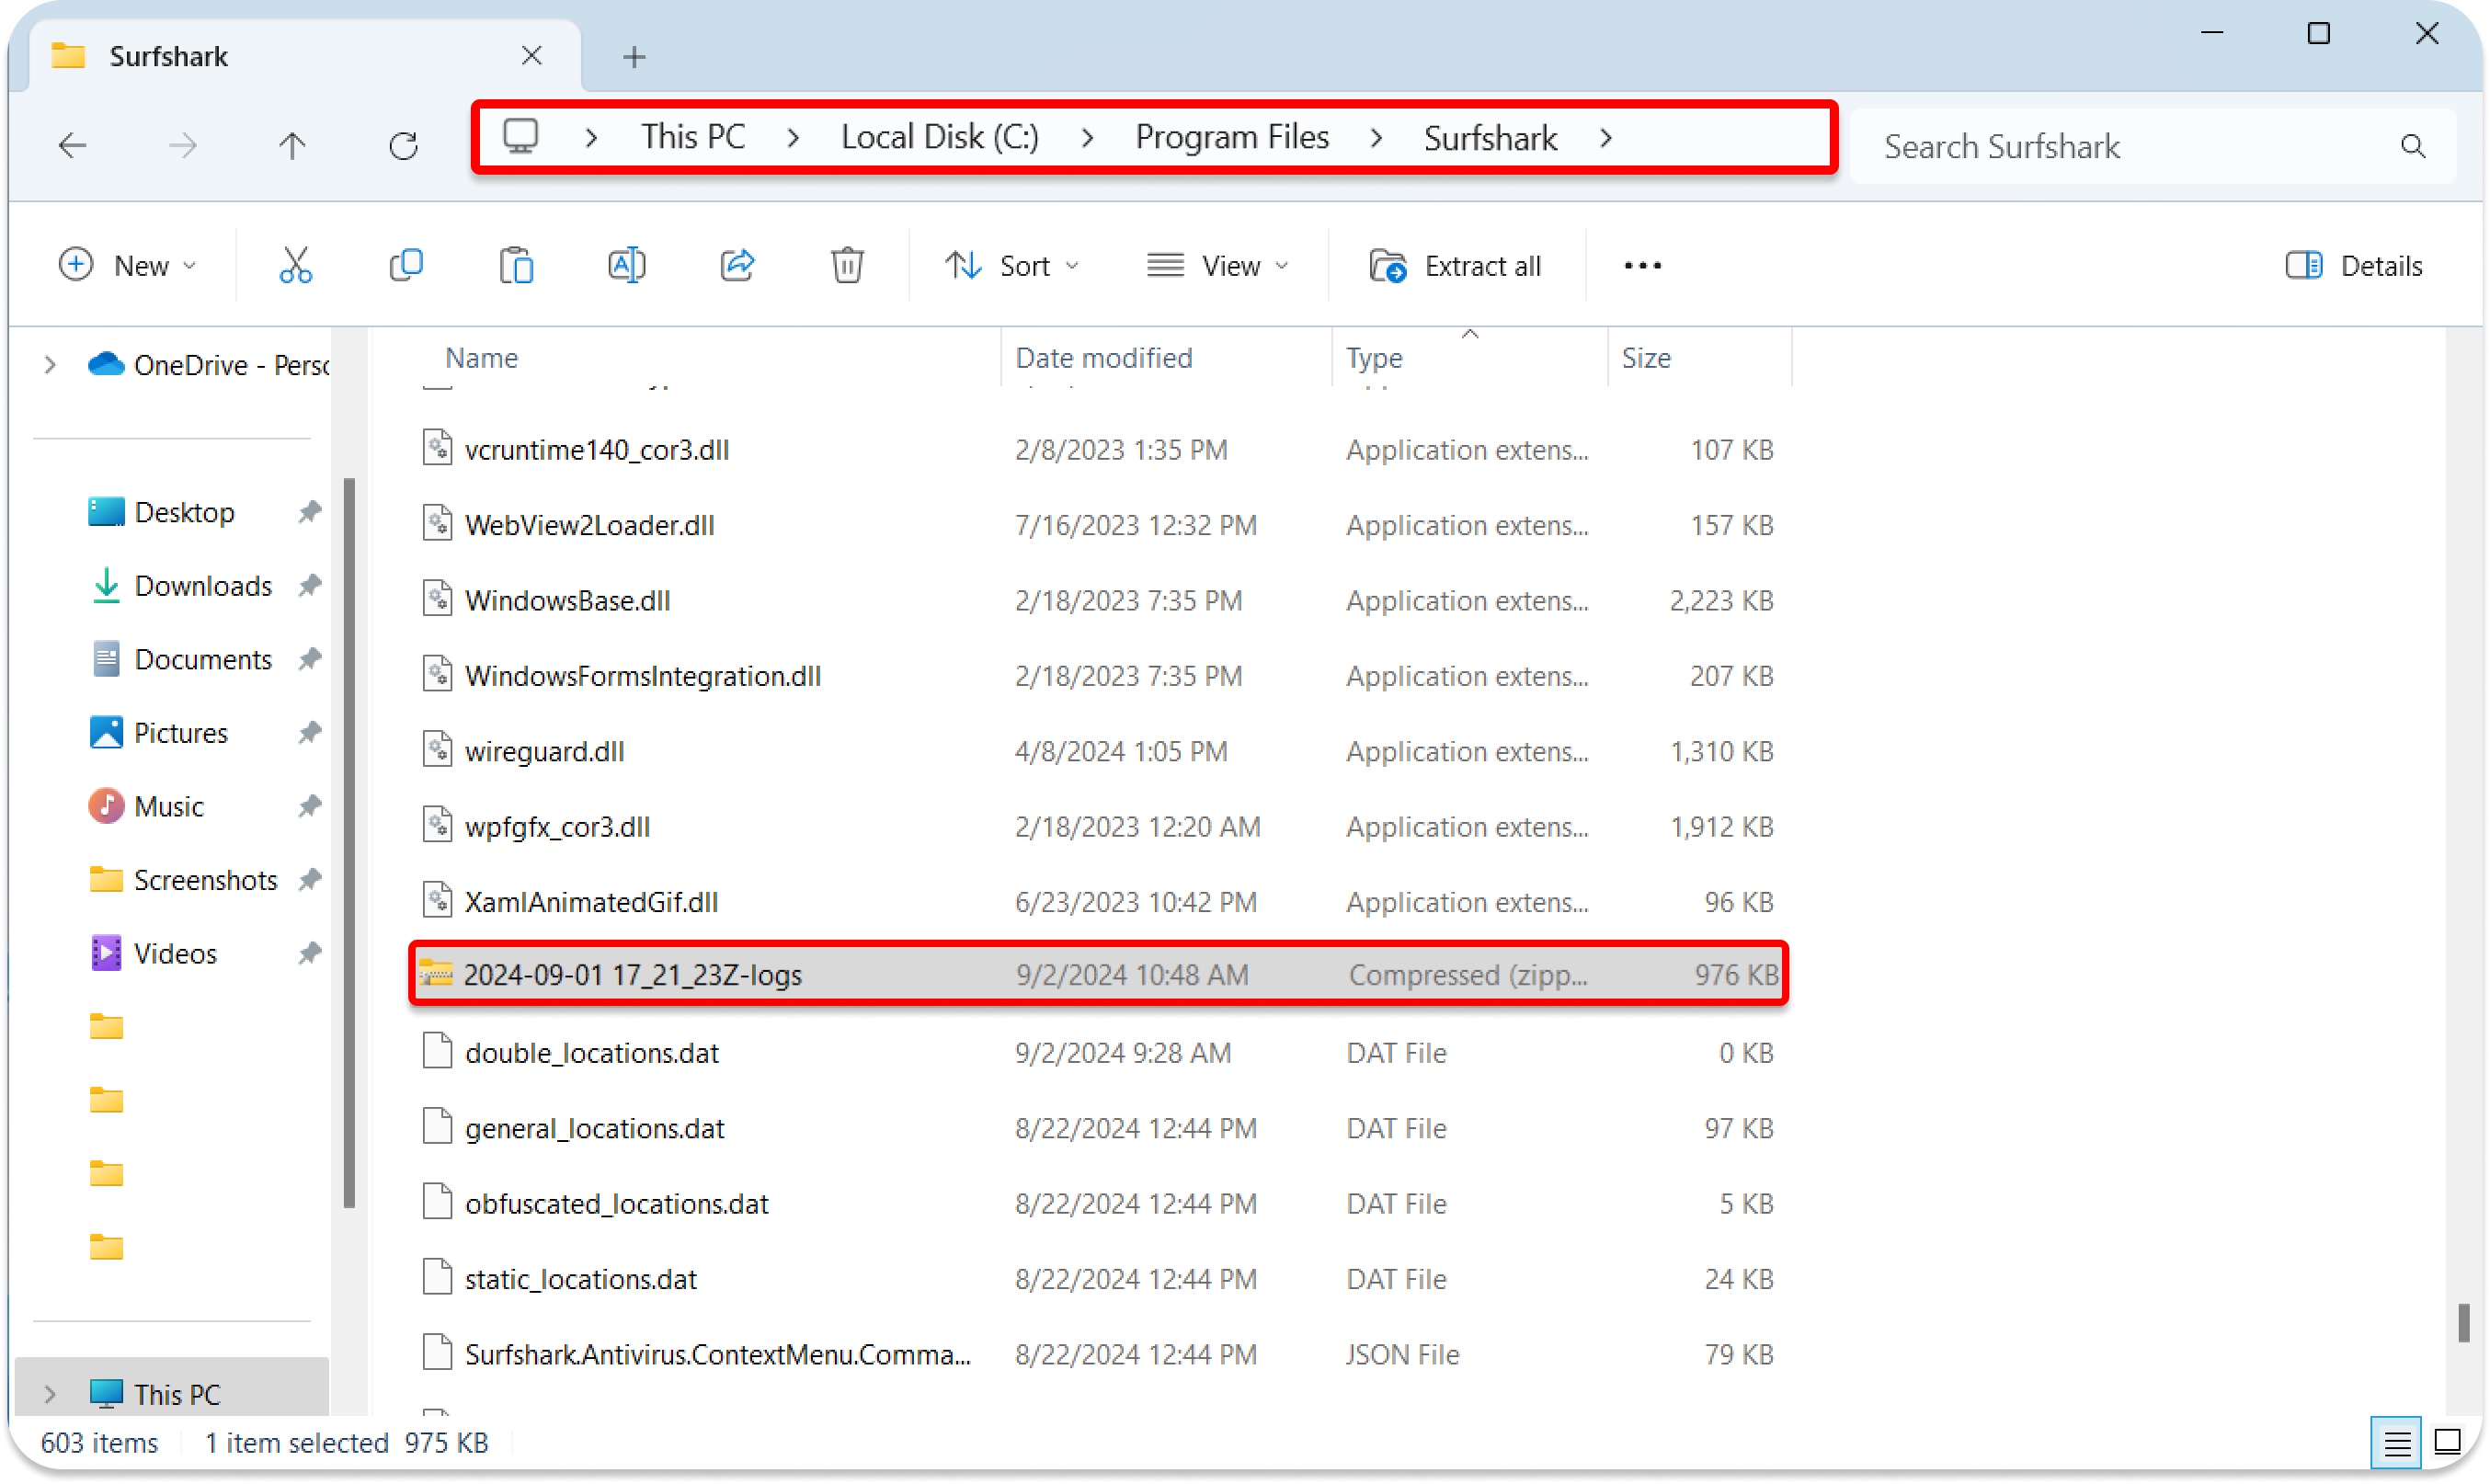Open a new tab with plus button
Viewport: 2490px width, 1484px height.
[634, 57]
